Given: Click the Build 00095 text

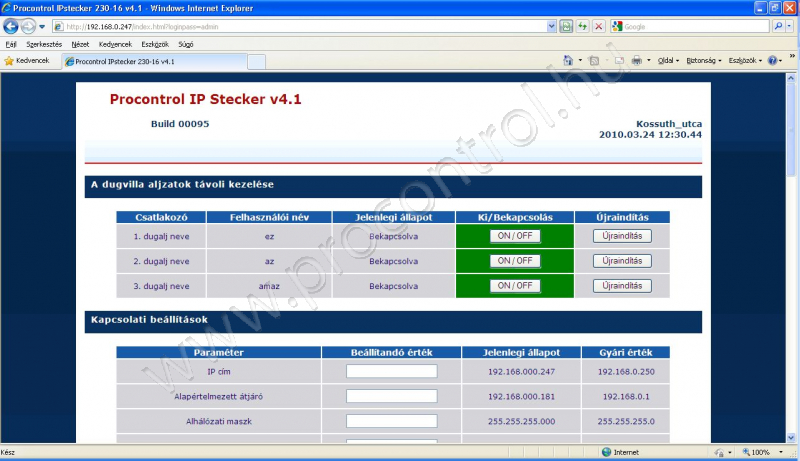Looking at the screenshot, I should pyautogui.click(x=180, y=124).
